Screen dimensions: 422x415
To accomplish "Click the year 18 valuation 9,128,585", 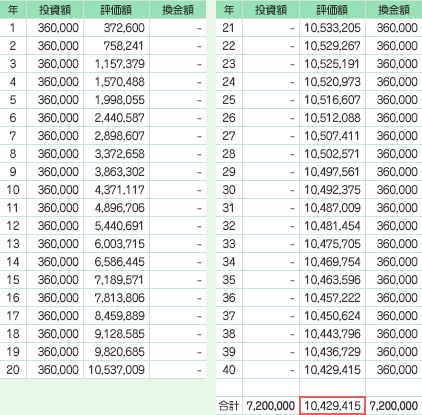I will pos(120,334).
